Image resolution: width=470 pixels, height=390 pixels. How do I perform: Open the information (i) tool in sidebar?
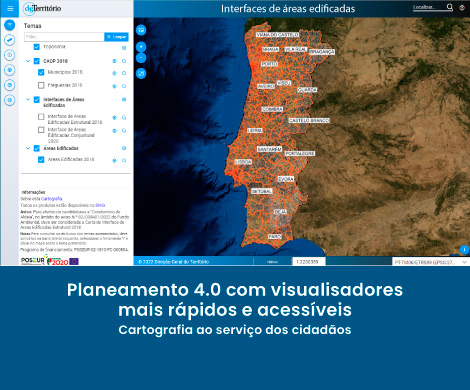[10, 55]
